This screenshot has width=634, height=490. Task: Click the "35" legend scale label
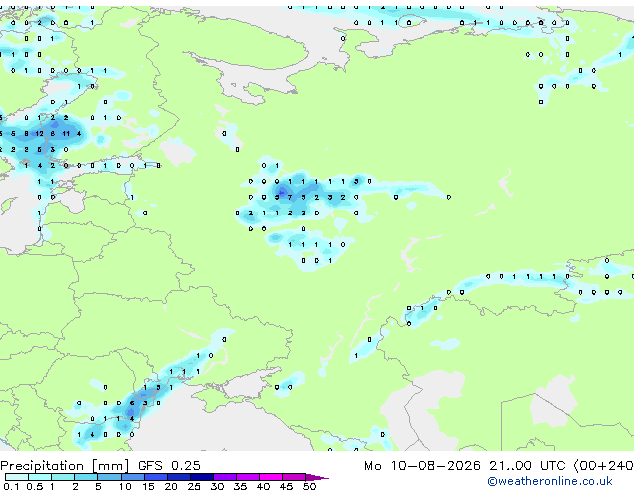[241, 486]
